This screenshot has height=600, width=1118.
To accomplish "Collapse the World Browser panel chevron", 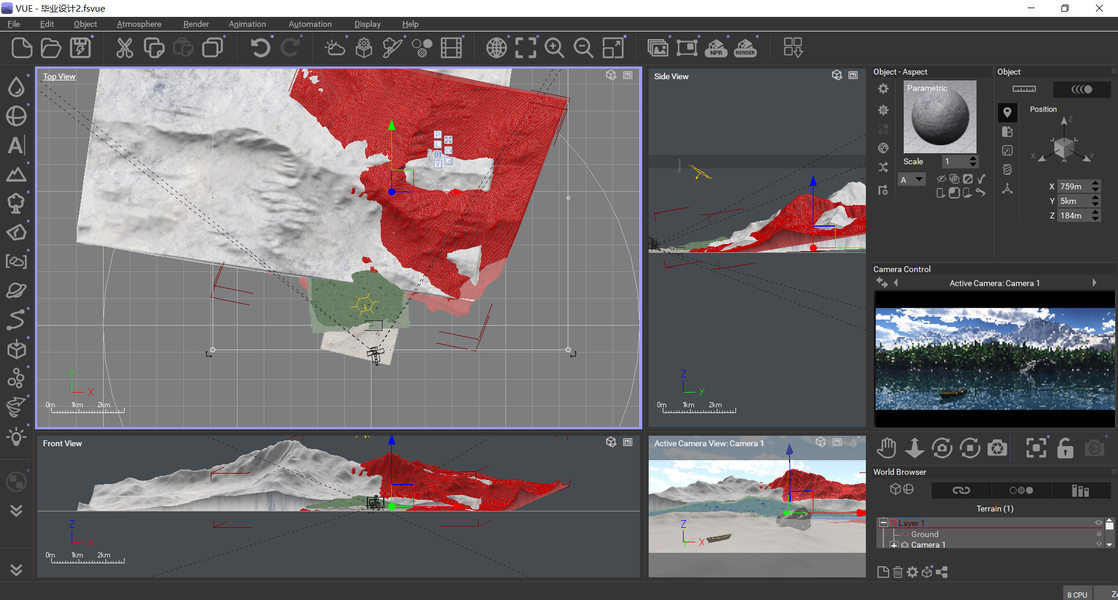I will click(1113, 472).
